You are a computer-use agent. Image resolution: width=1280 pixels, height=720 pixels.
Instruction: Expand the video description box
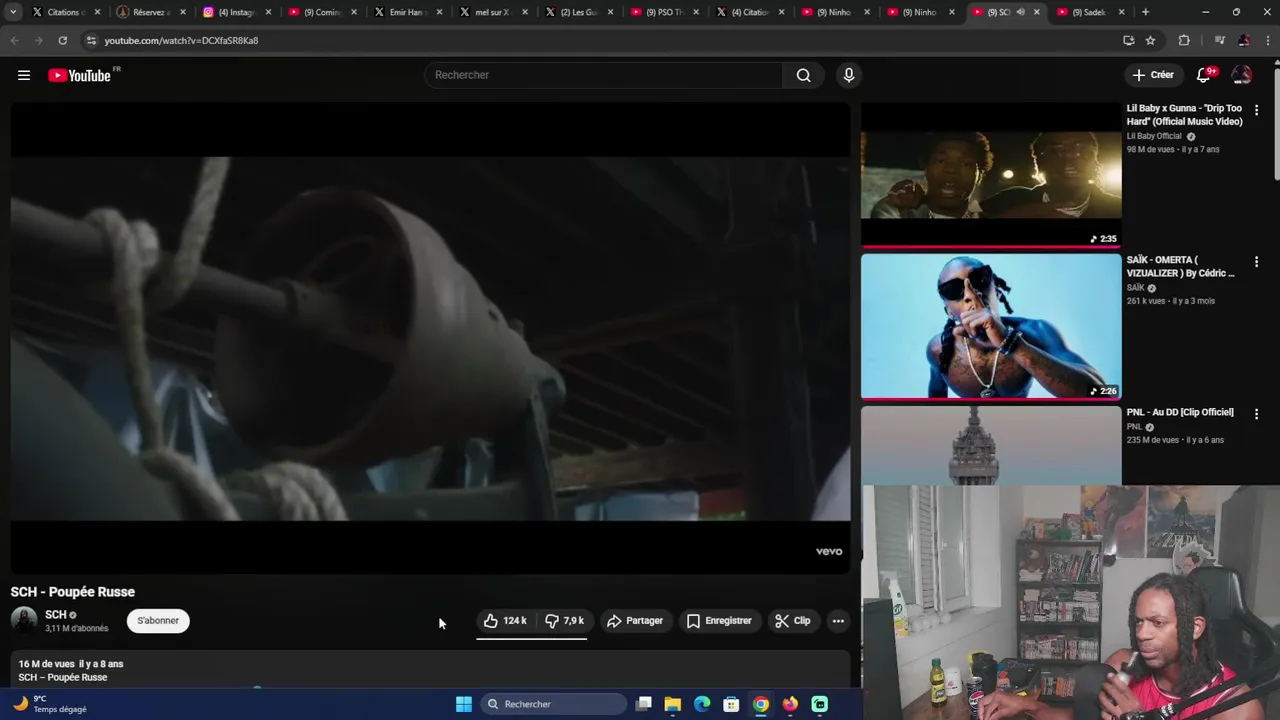[x=430, y=669]
